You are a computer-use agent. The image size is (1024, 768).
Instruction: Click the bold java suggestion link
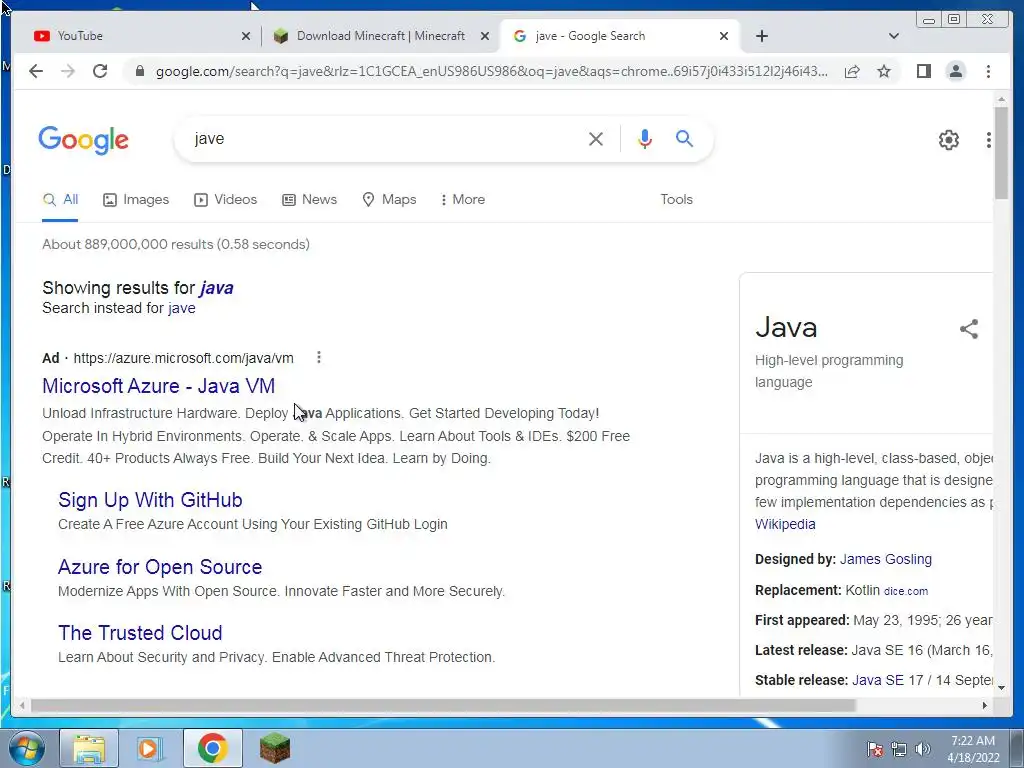(x=217, y=288)
